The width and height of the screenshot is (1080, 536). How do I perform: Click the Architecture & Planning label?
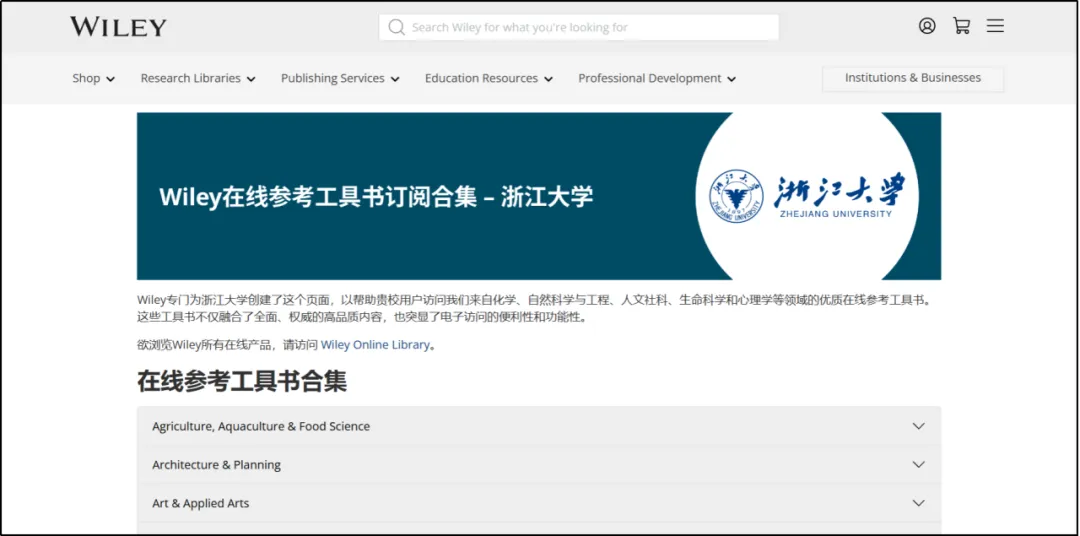coord(216,465)
